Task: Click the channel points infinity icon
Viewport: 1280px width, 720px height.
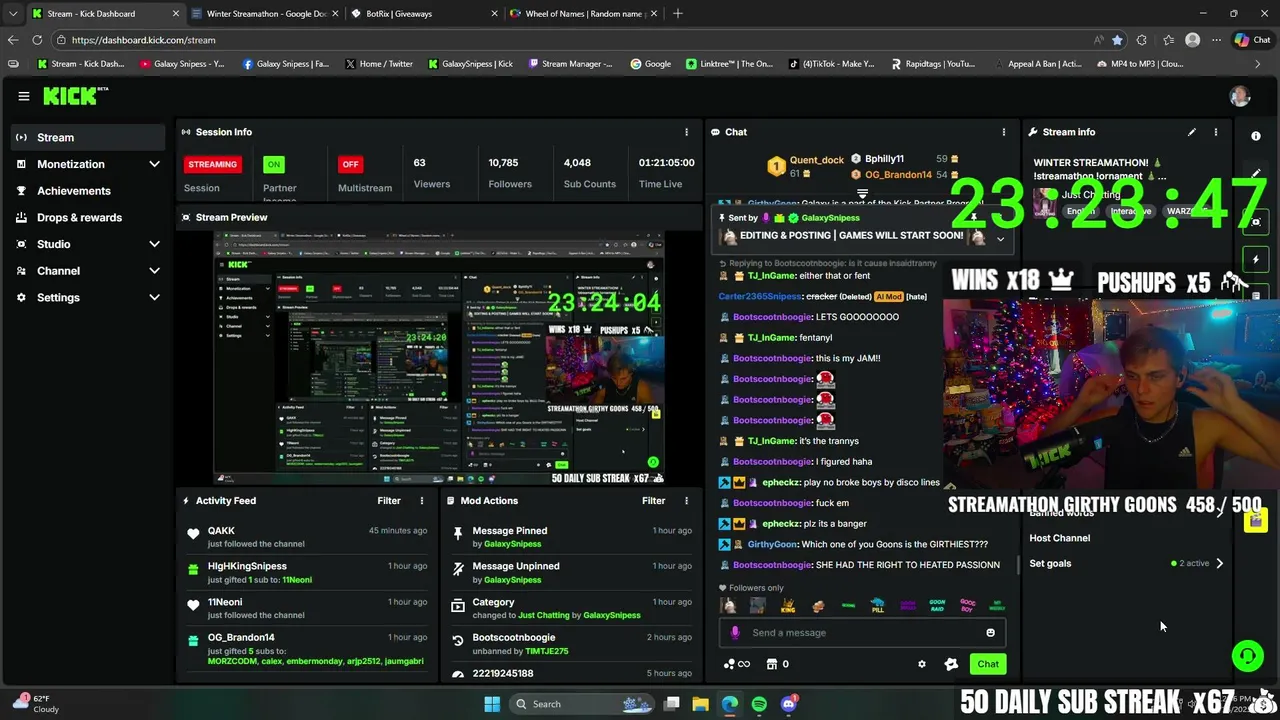Action: pos(737,664)
